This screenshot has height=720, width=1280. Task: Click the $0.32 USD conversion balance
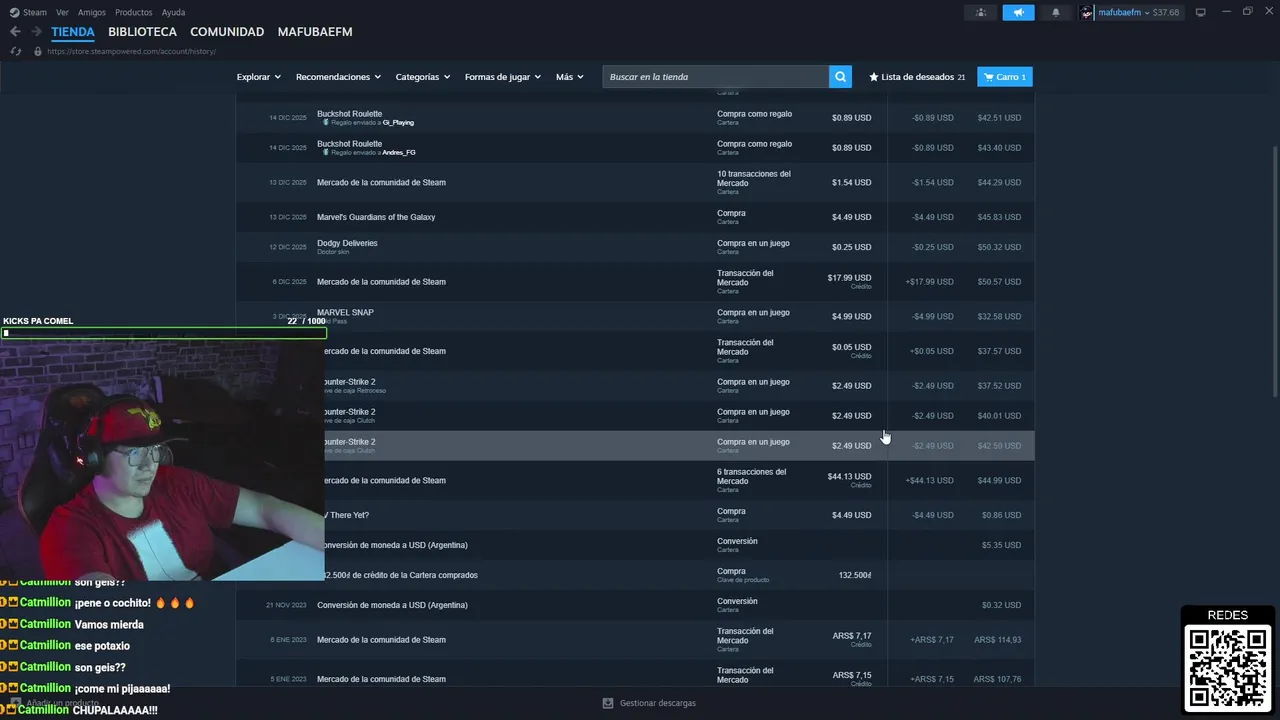[1001, 605]
